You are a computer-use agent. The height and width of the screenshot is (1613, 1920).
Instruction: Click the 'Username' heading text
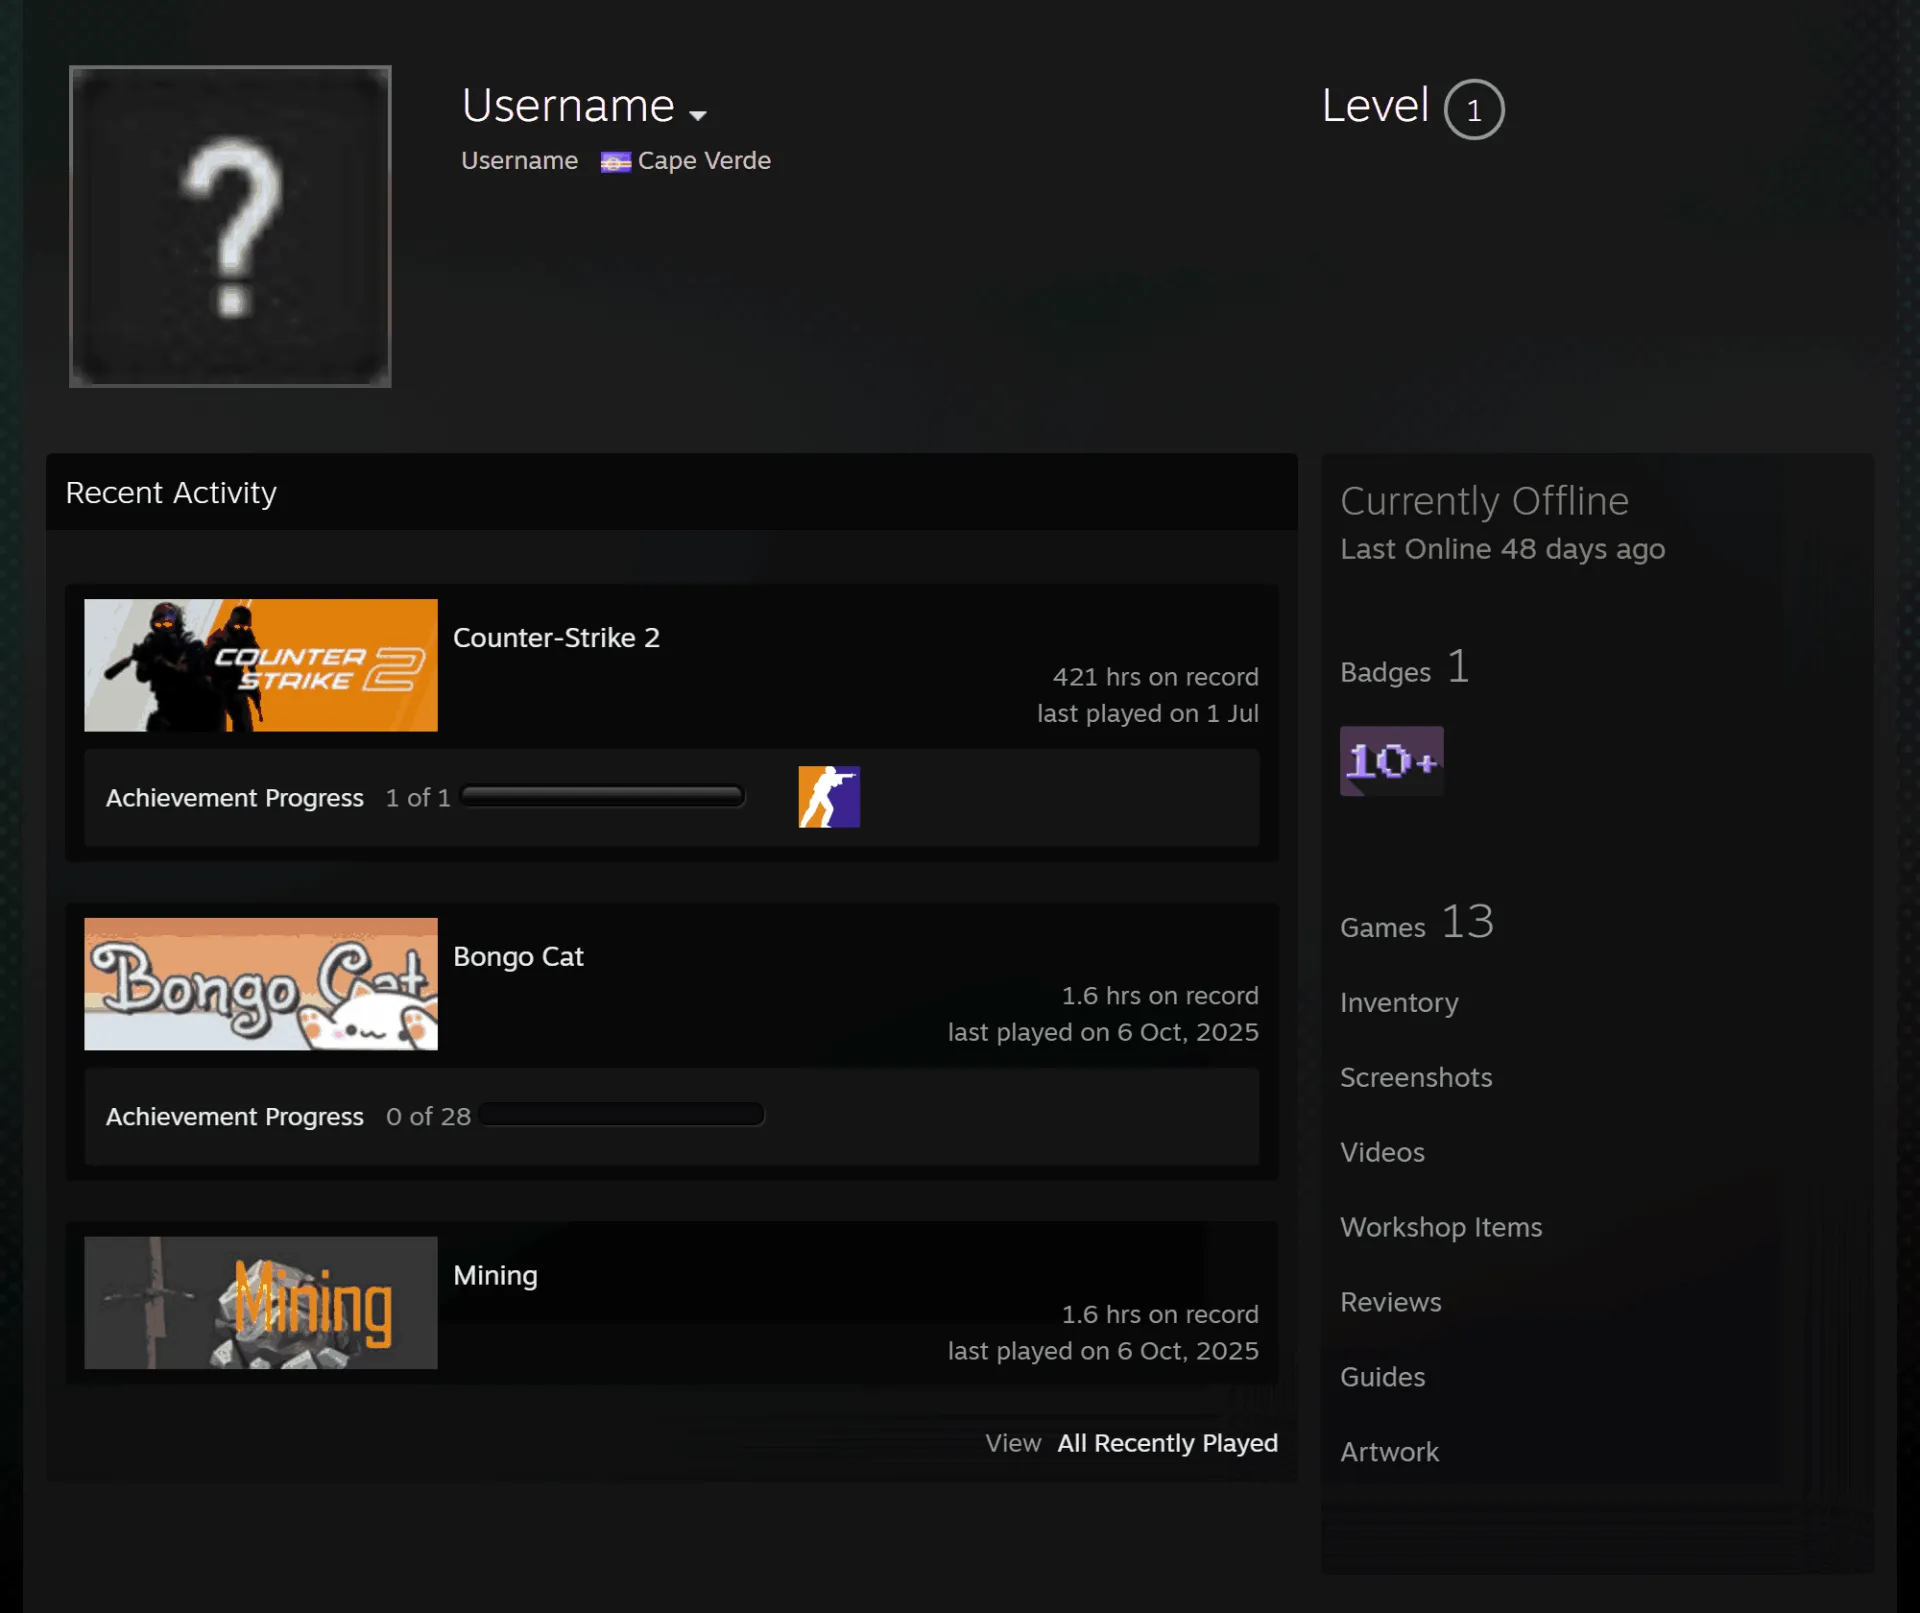coord(568,106)
